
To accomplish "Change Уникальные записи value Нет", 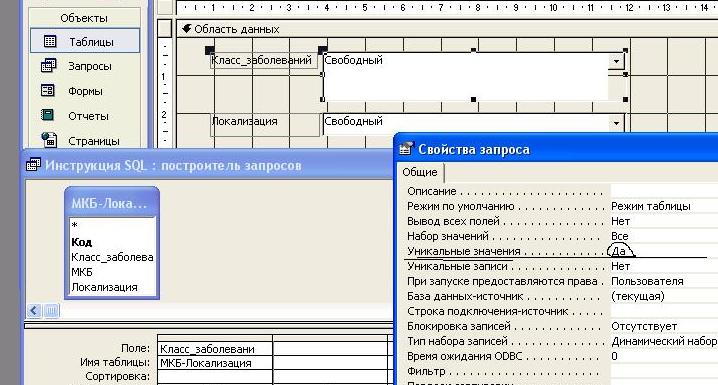I will pos(664,266).
